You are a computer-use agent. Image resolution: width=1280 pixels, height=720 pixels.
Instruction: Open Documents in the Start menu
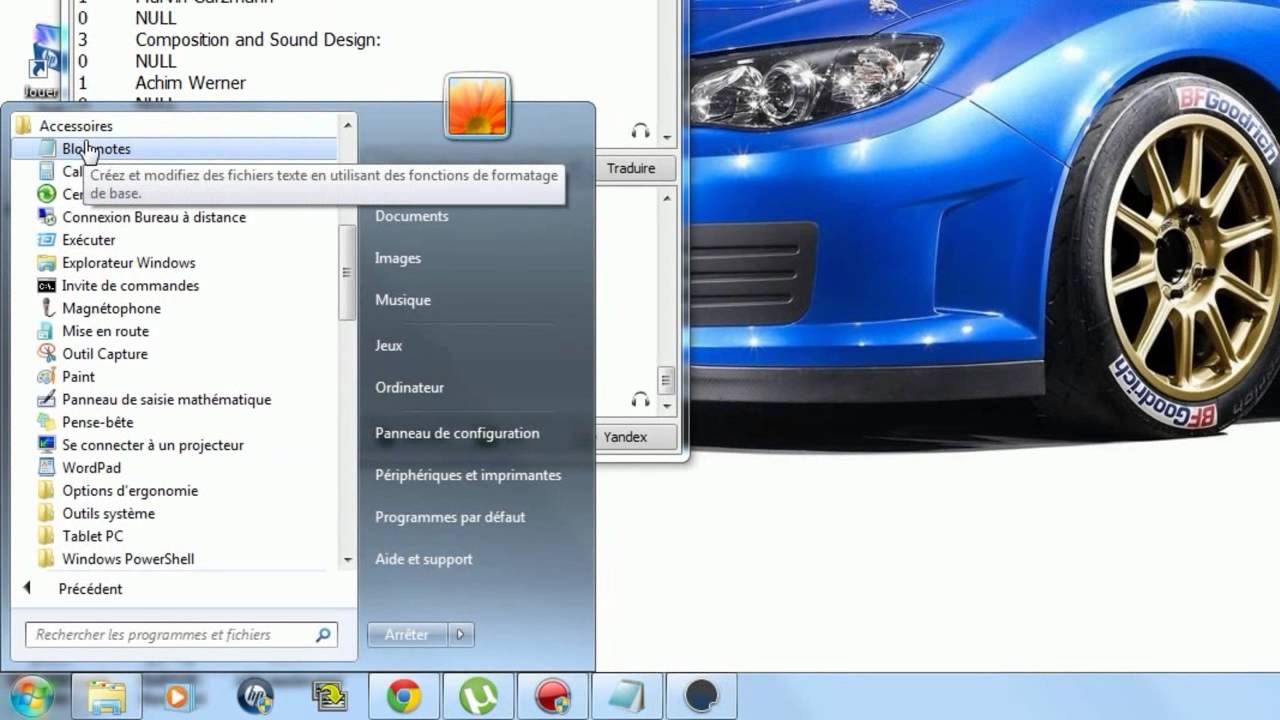tap(412, 216)
